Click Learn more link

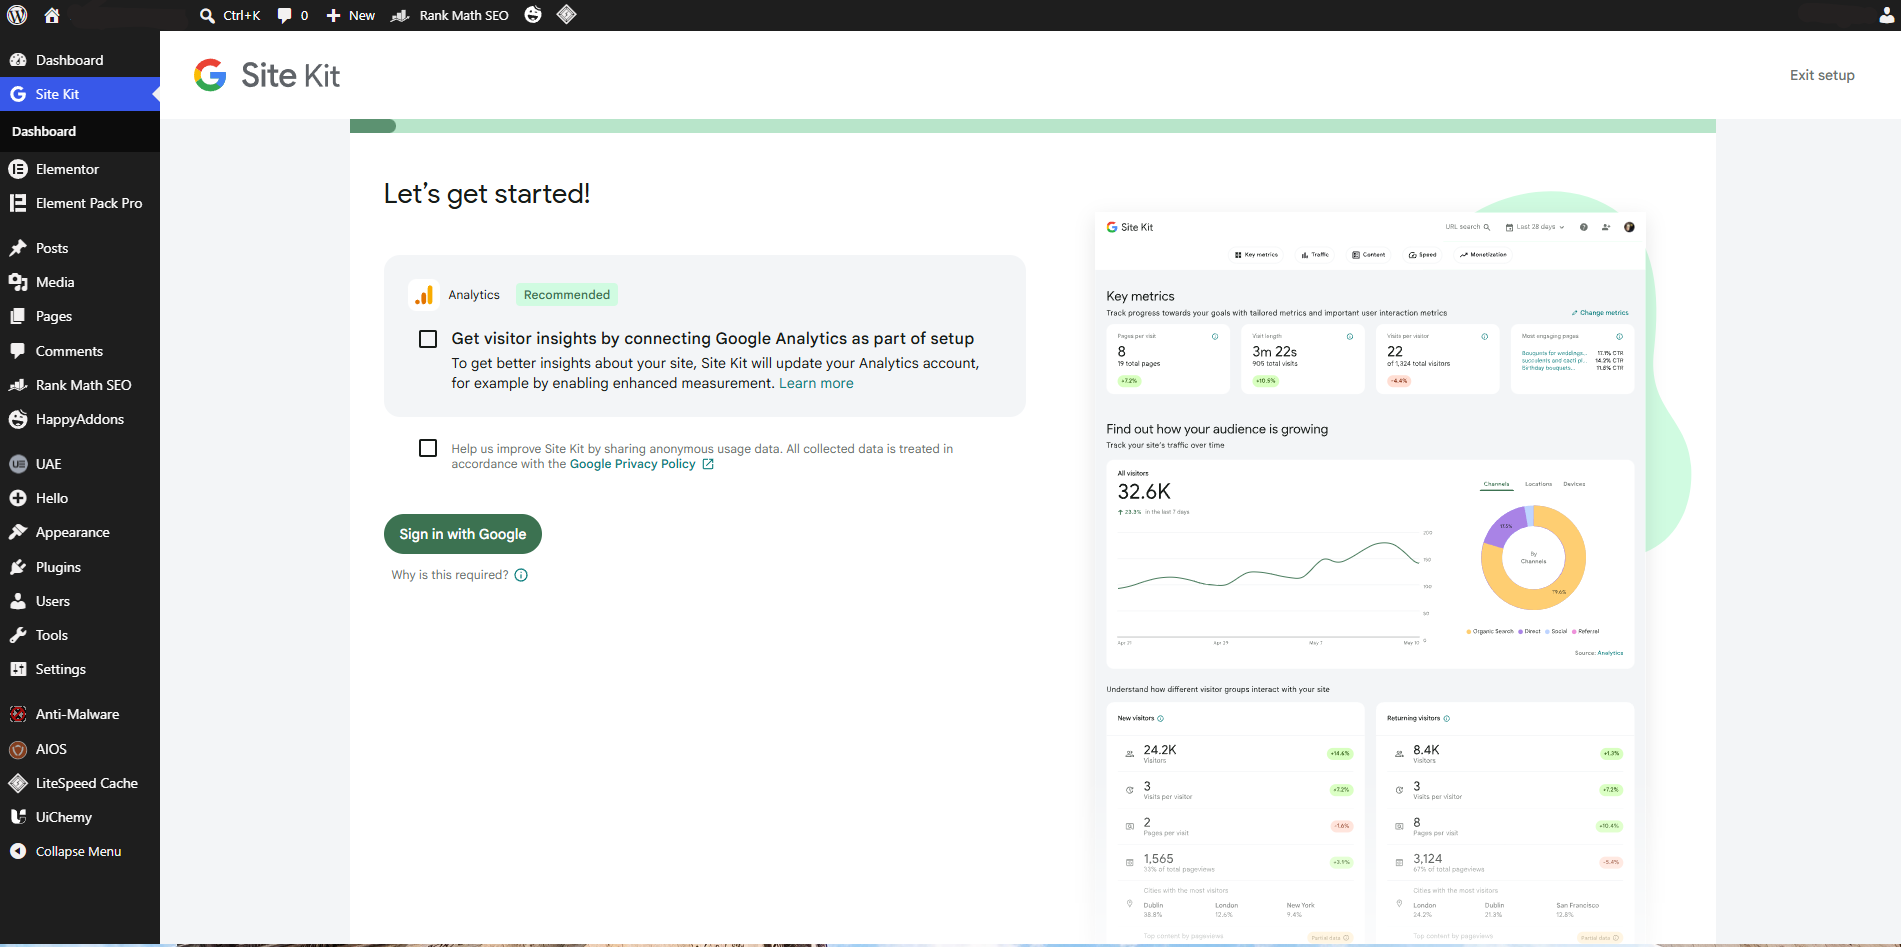(x=816, y=383)
